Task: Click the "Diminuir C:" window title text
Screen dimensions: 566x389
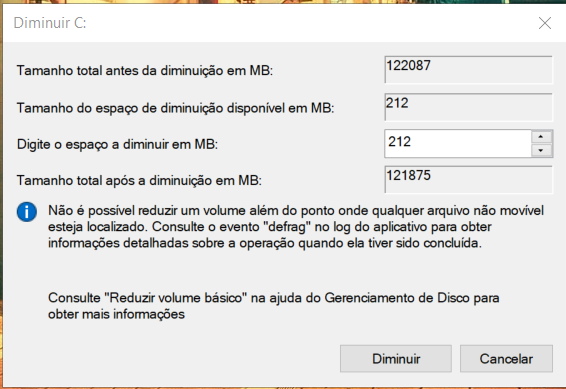Action: pyautogui.click(x=50, y=23)
